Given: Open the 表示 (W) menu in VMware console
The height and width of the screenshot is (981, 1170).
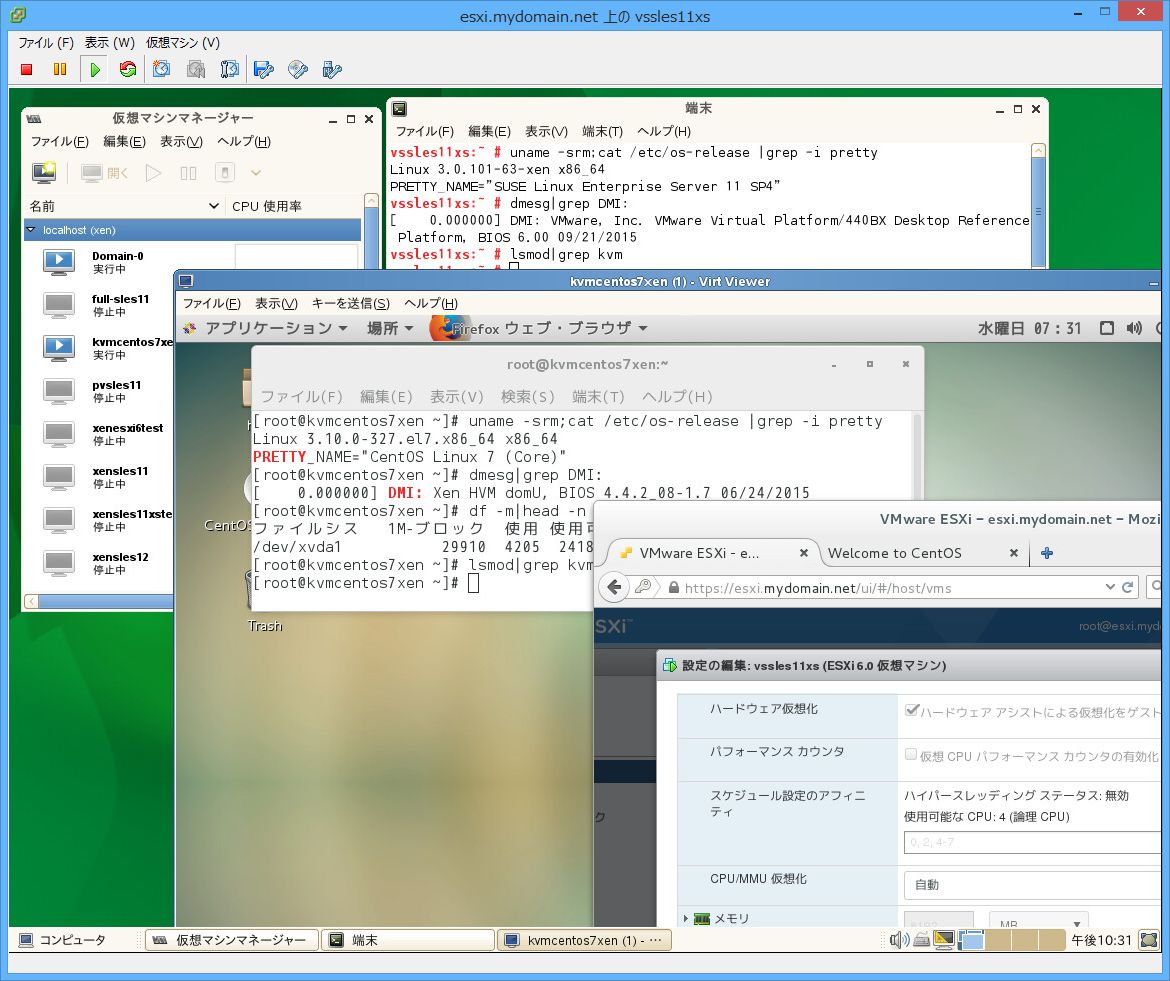Looking at the screenshot, I should pos(110,43).
